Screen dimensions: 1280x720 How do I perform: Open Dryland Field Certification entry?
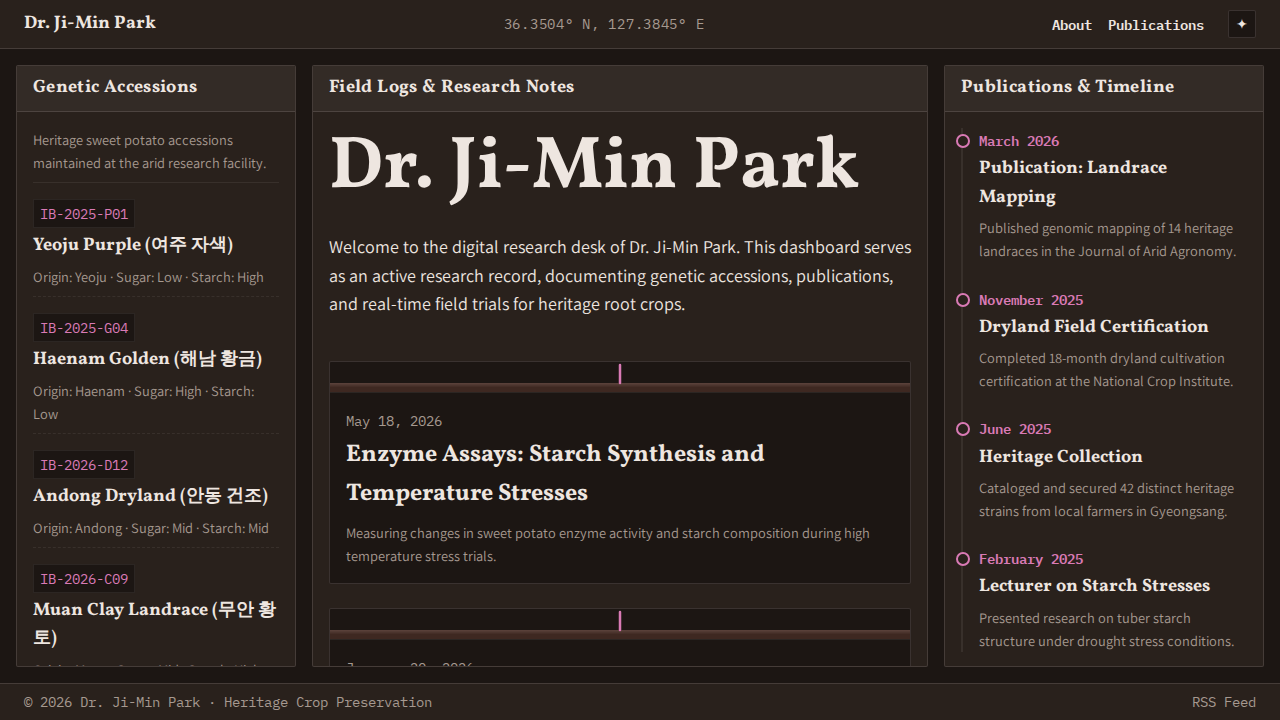click(1094, 326)
